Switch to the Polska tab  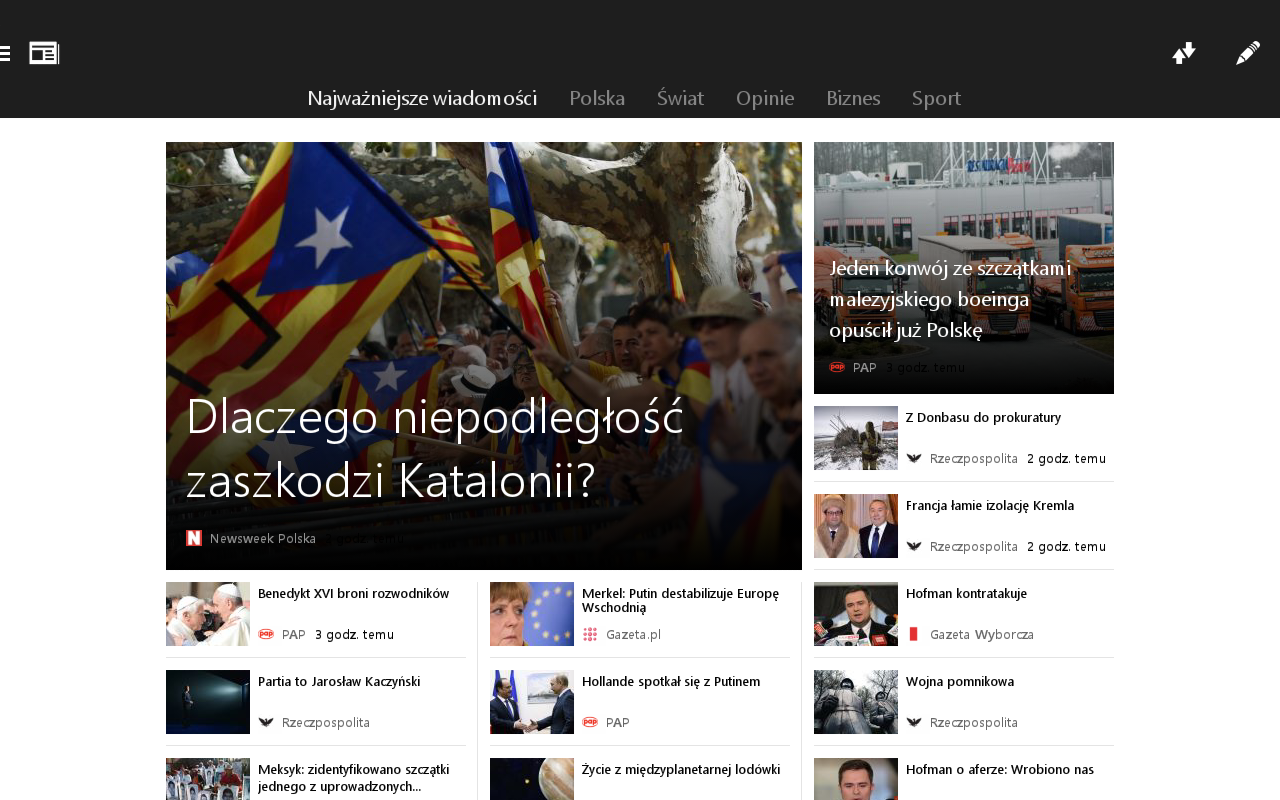[597, 98]
